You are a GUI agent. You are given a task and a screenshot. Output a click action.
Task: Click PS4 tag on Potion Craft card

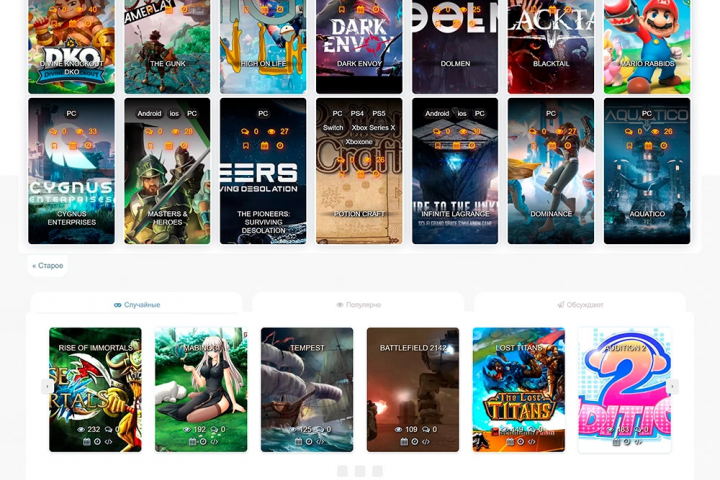(x=357, y=113)
